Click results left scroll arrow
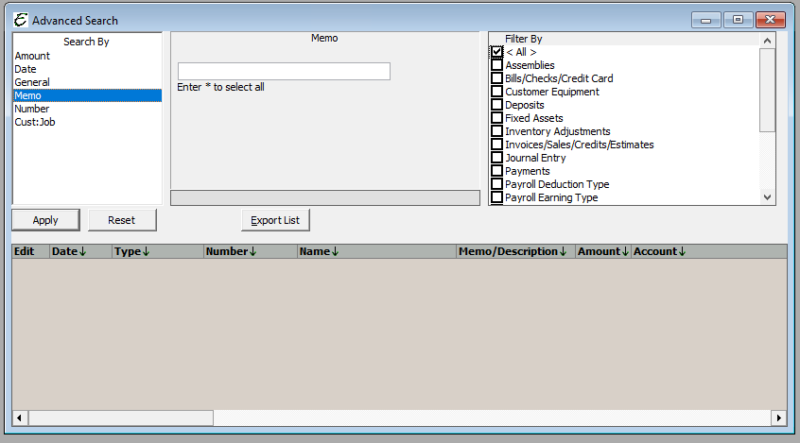The width and height of the screenshot is (800, 443). tap(18, 417)
